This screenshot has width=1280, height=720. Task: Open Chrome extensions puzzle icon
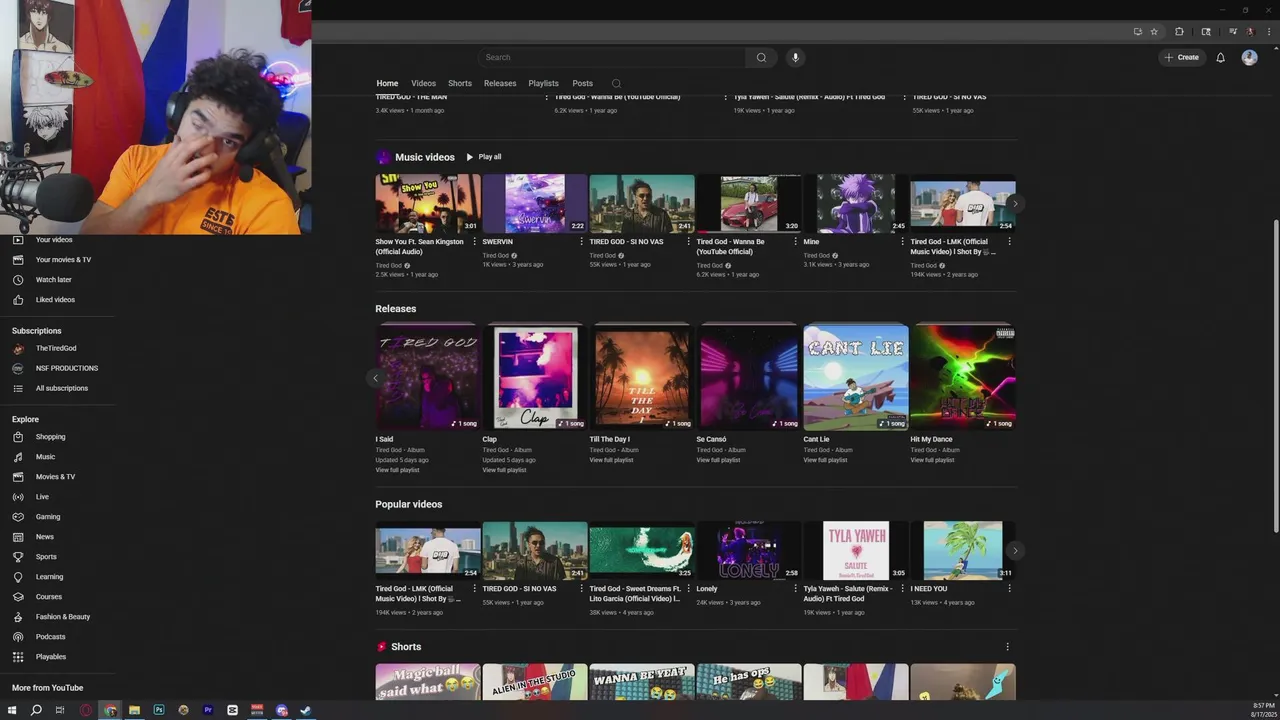(x=1179, y=32)
